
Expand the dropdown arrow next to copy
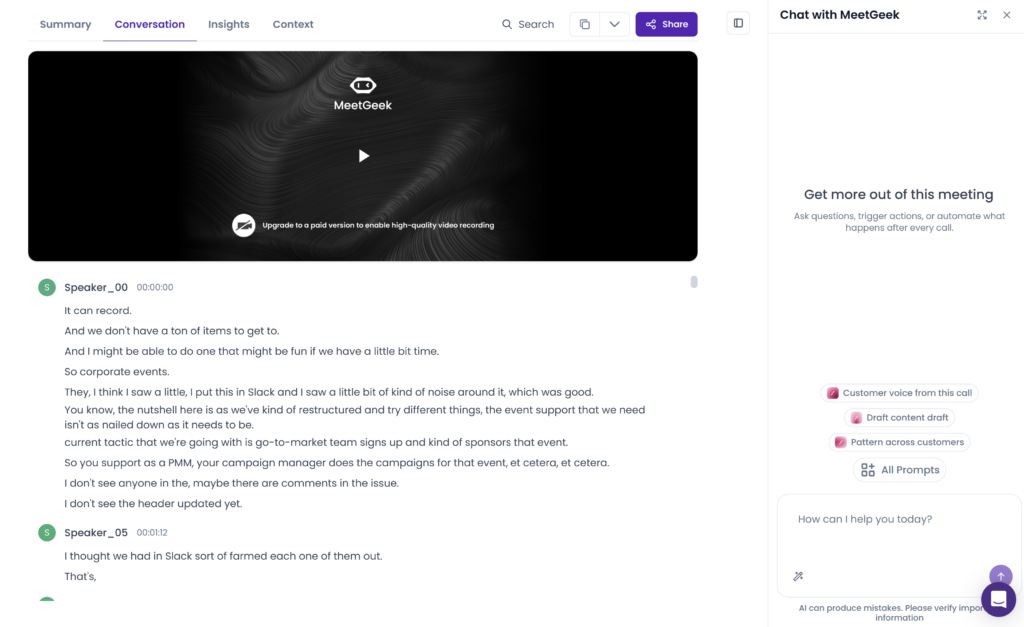pyautogui.click(x=615, y=24)
